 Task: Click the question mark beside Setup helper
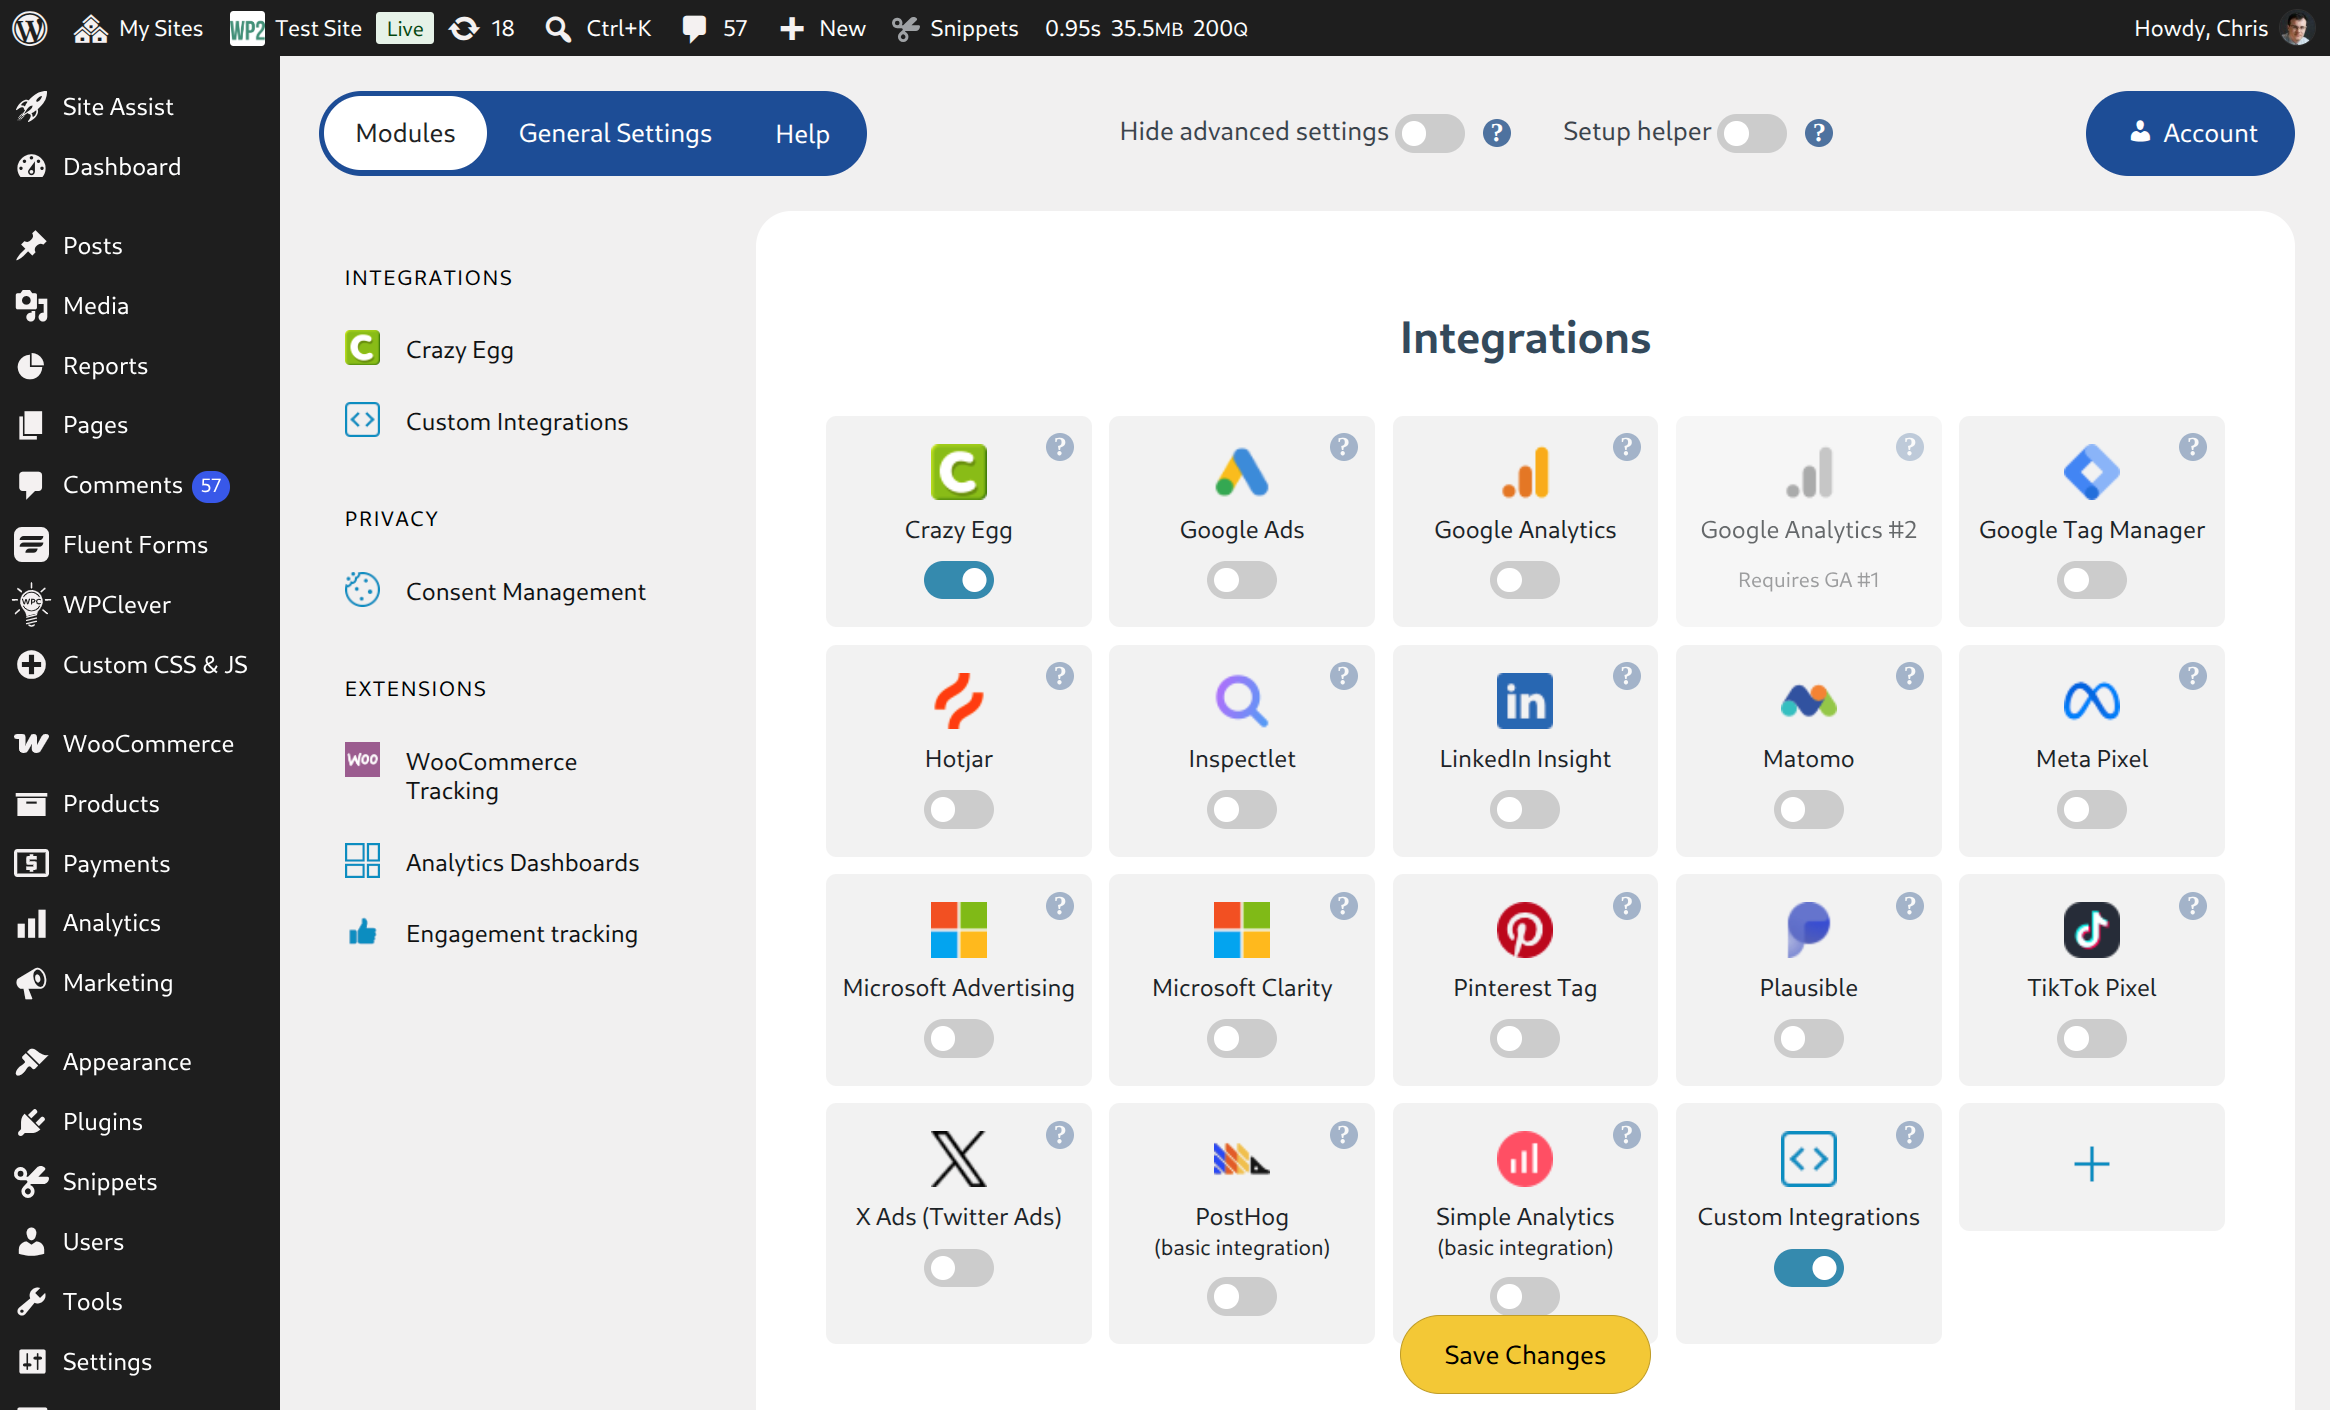[1818, 133]
